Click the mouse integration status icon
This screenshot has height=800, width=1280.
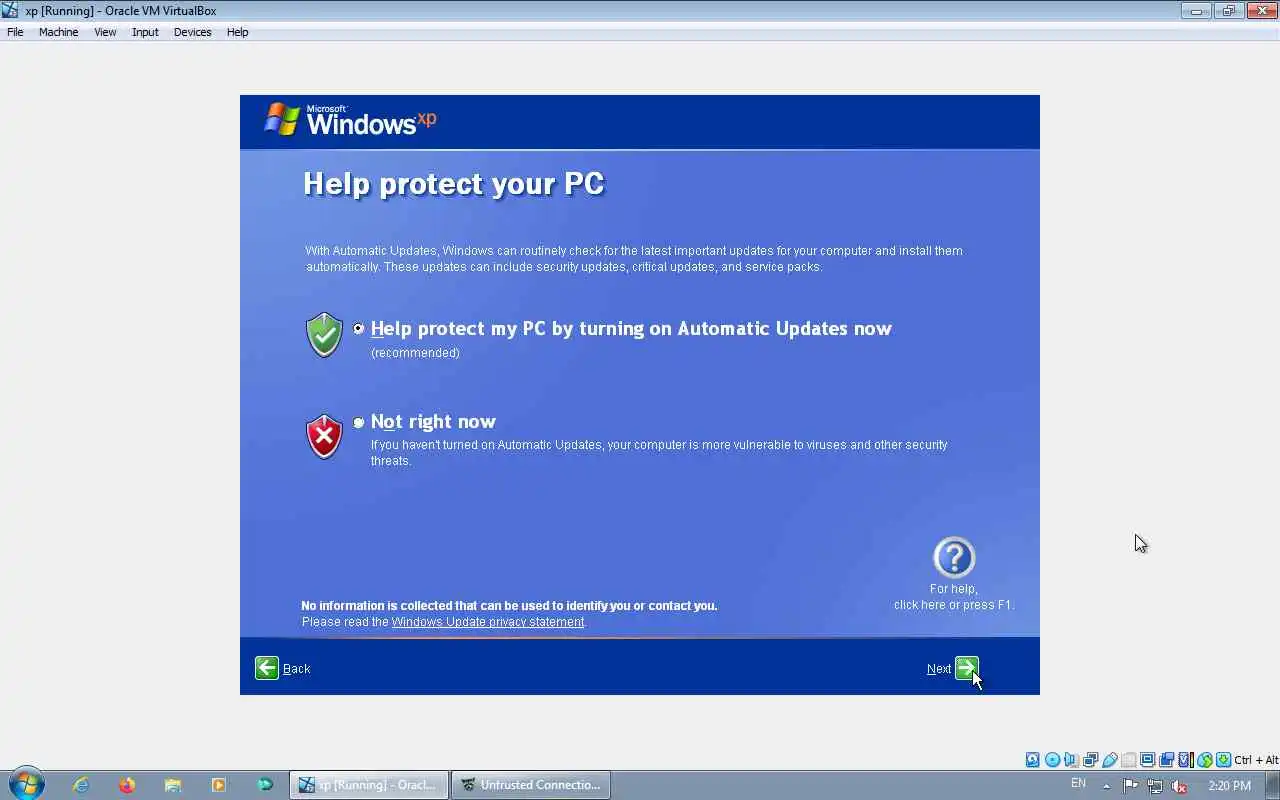pos(1205,760)
